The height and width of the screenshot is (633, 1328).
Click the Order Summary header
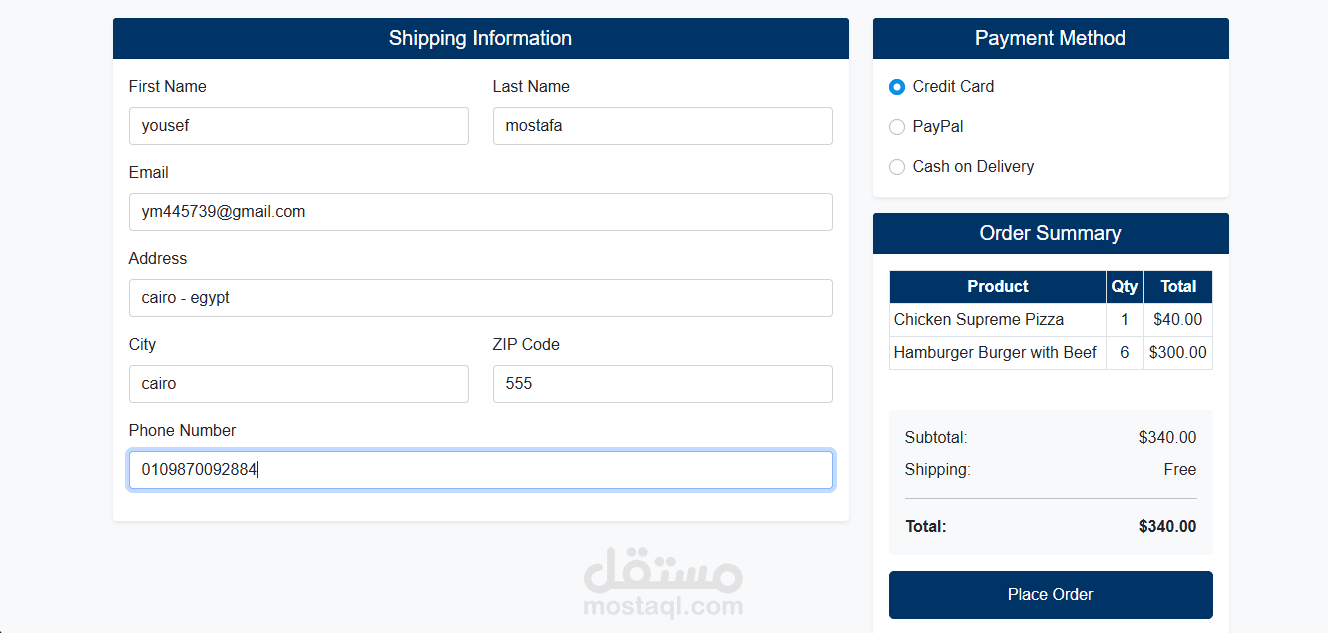1050,233
